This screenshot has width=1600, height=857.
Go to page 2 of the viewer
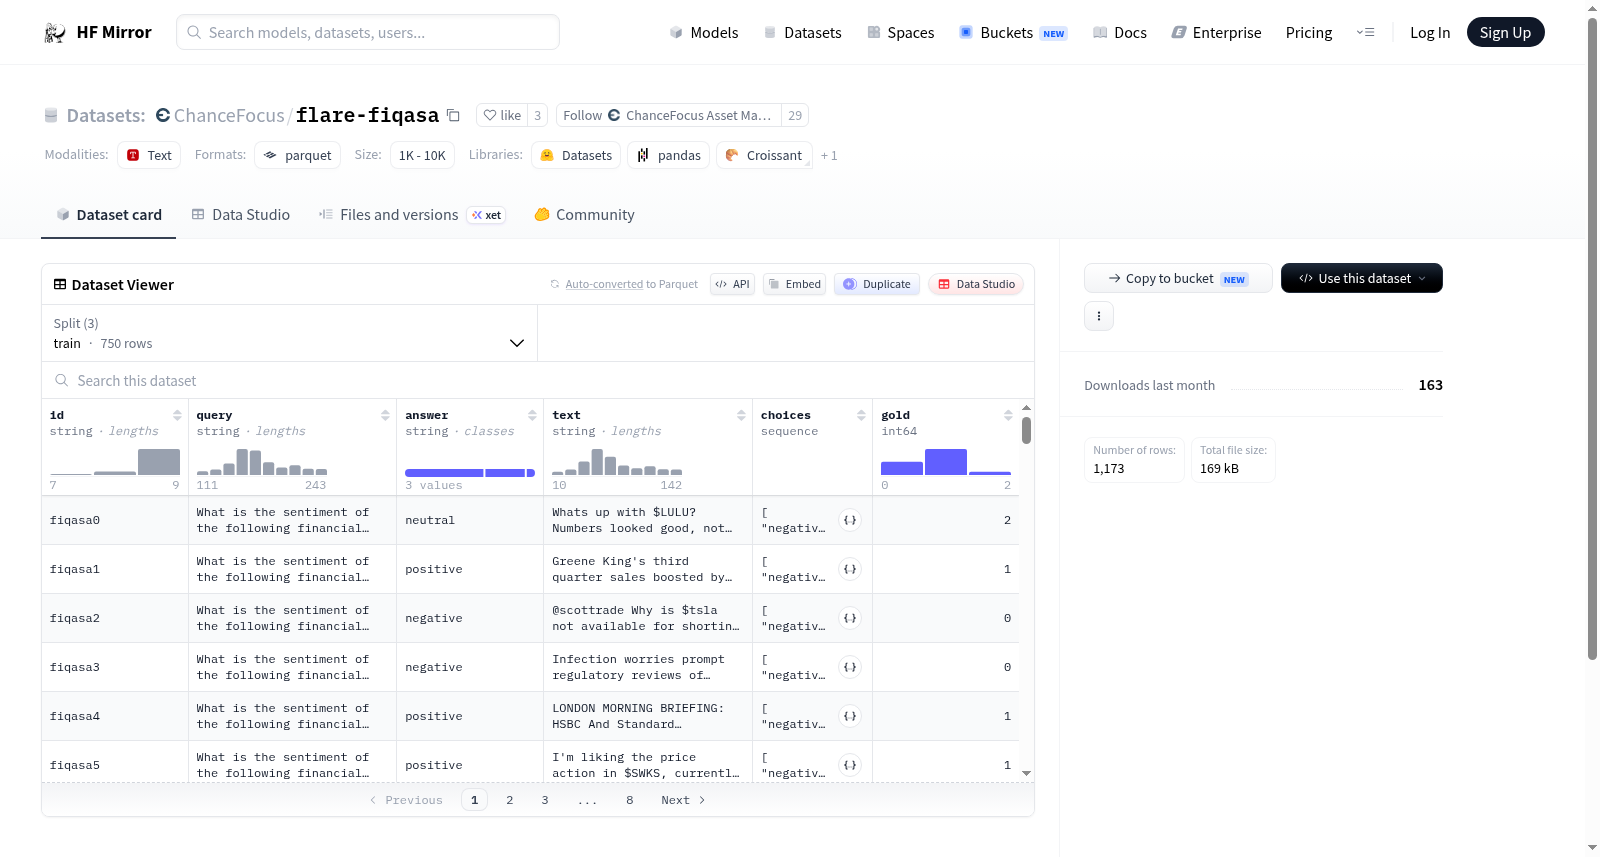pos(510,800)
